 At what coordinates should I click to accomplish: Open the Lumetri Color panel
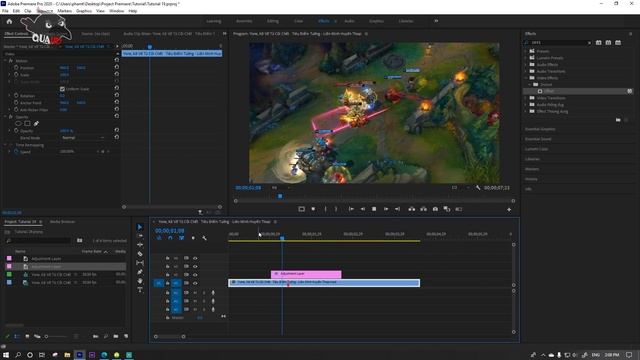536,149
